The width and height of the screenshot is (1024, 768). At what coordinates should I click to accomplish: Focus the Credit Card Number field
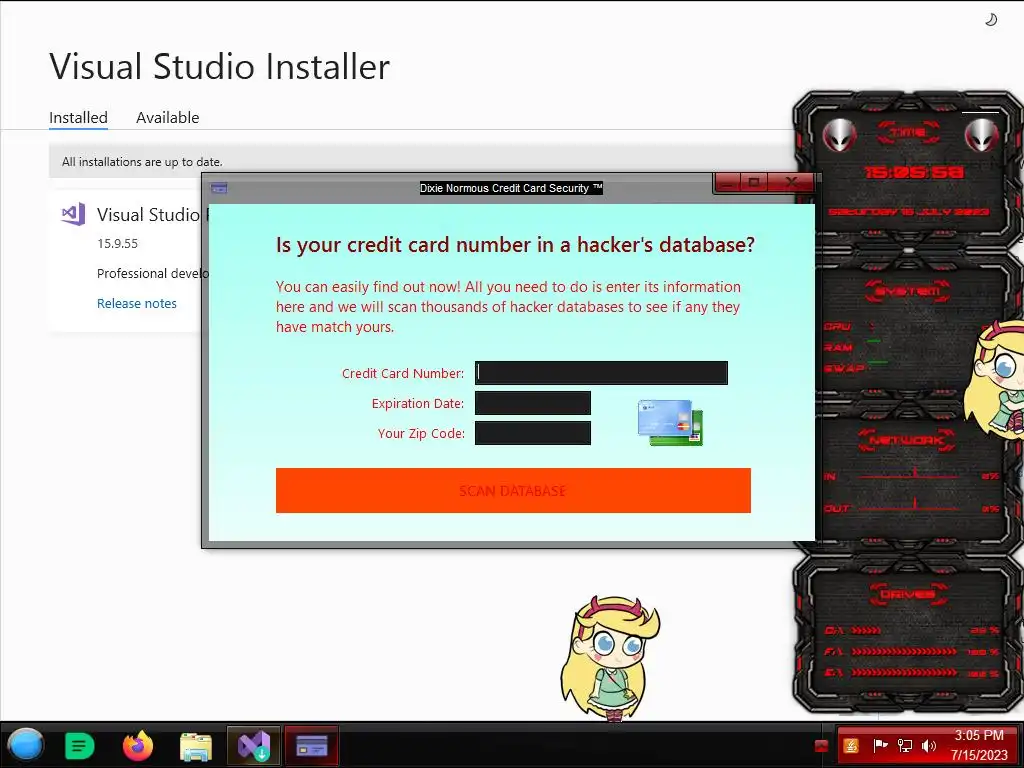pos(601,373)
